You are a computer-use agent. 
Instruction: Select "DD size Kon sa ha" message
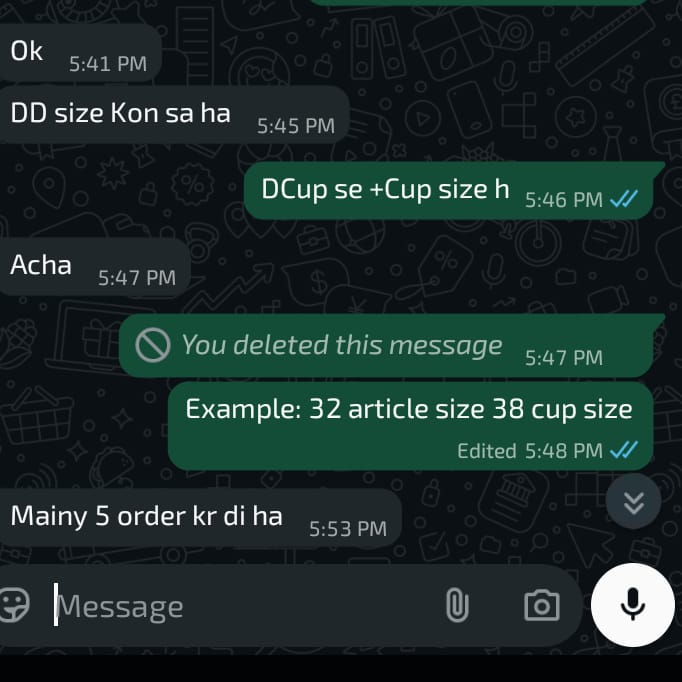[x=174, y=114]
